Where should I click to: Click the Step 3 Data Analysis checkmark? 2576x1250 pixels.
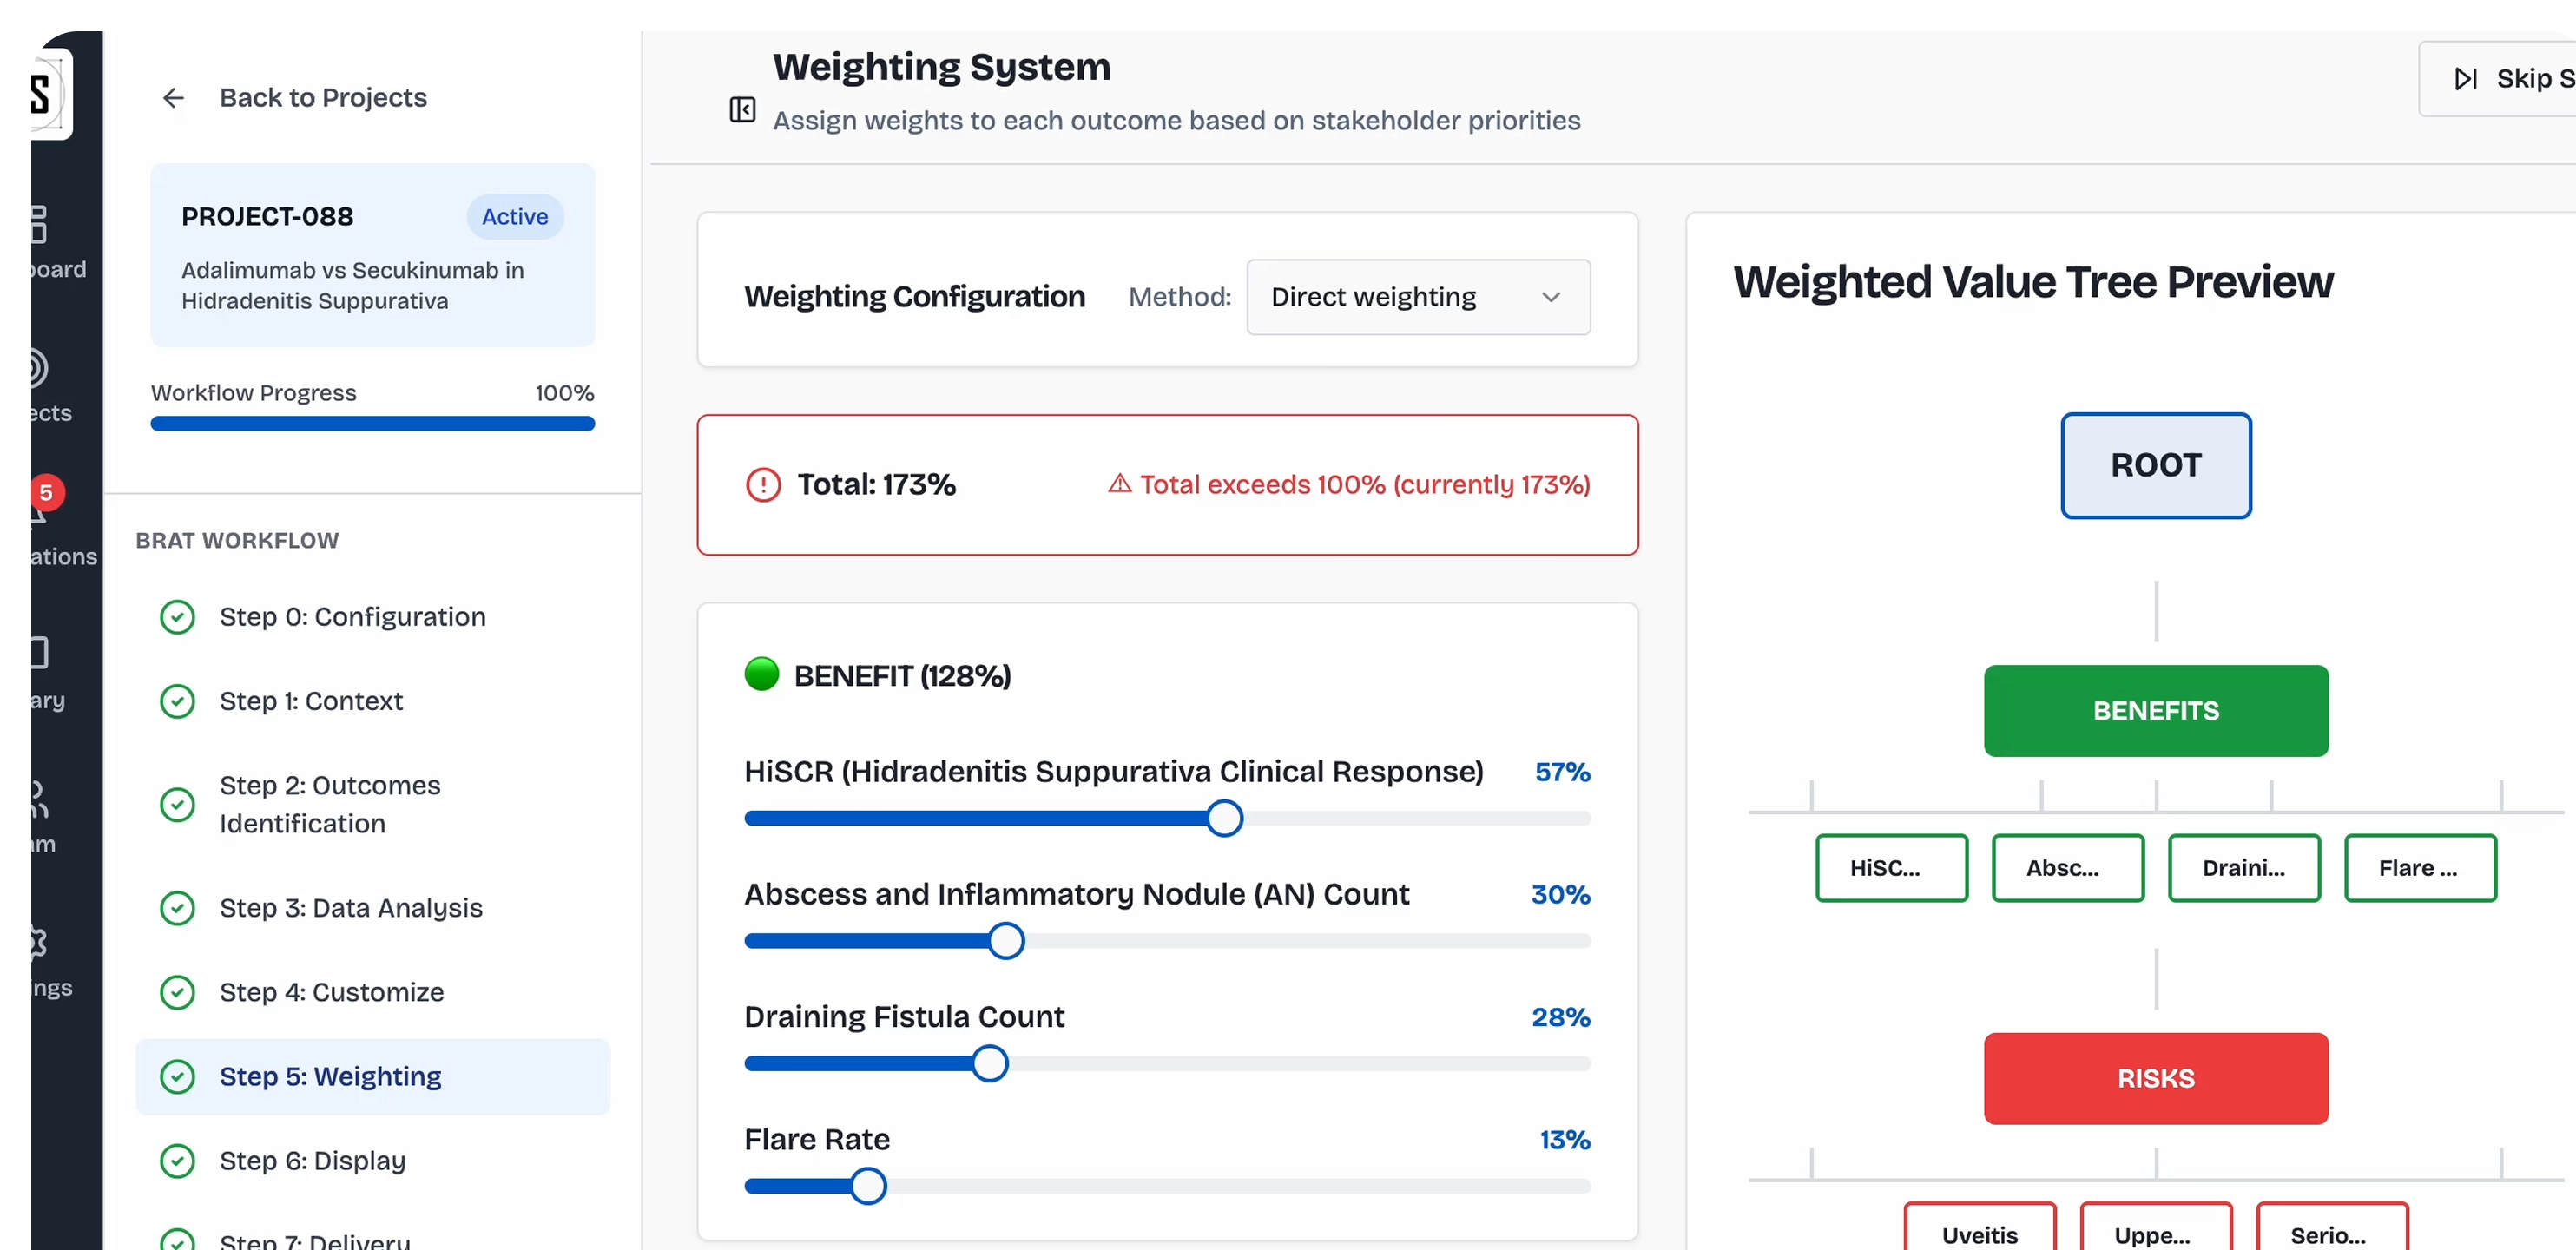(178, 908)
